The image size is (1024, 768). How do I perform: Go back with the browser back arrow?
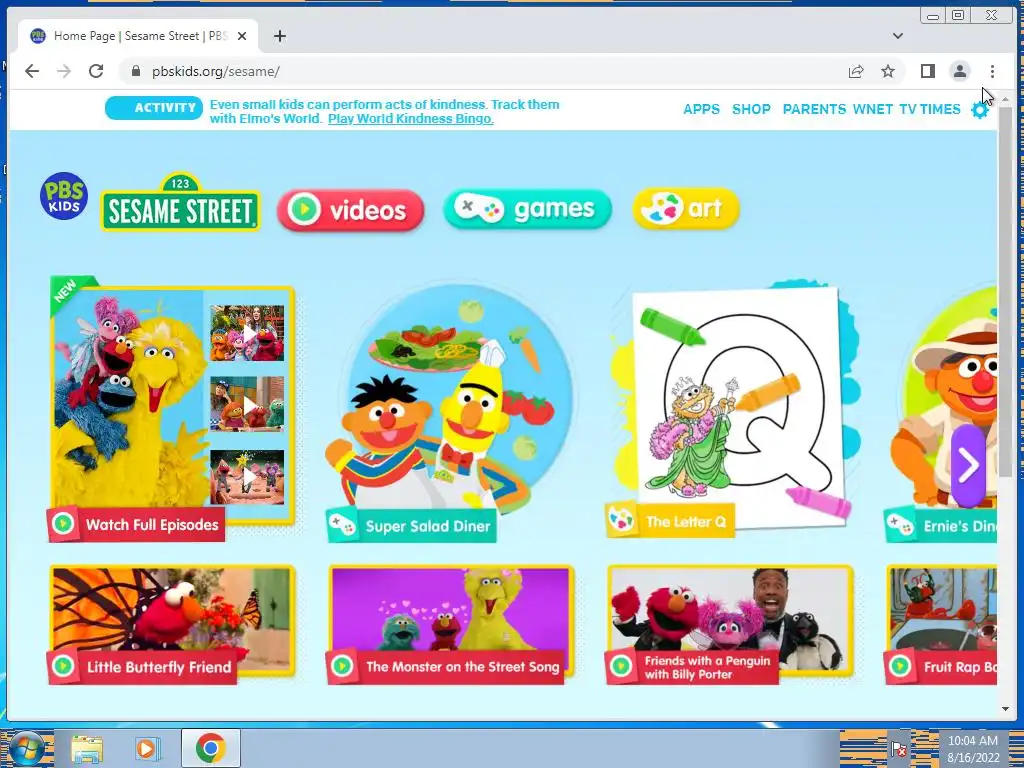[x=31, y=71]
